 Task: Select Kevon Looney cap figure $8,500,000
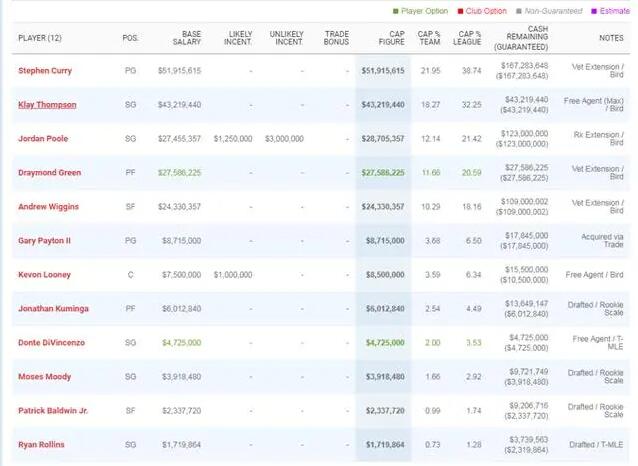pos(385,275)
